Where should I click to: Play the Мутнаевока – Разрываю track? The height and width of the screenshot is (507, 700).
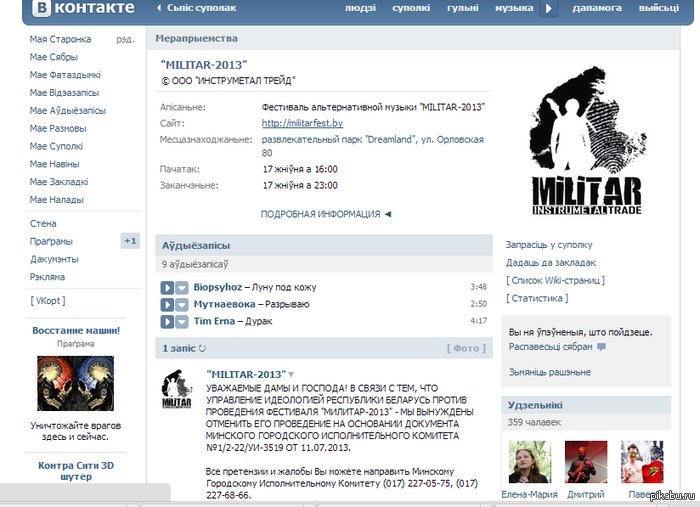point(167,304)
